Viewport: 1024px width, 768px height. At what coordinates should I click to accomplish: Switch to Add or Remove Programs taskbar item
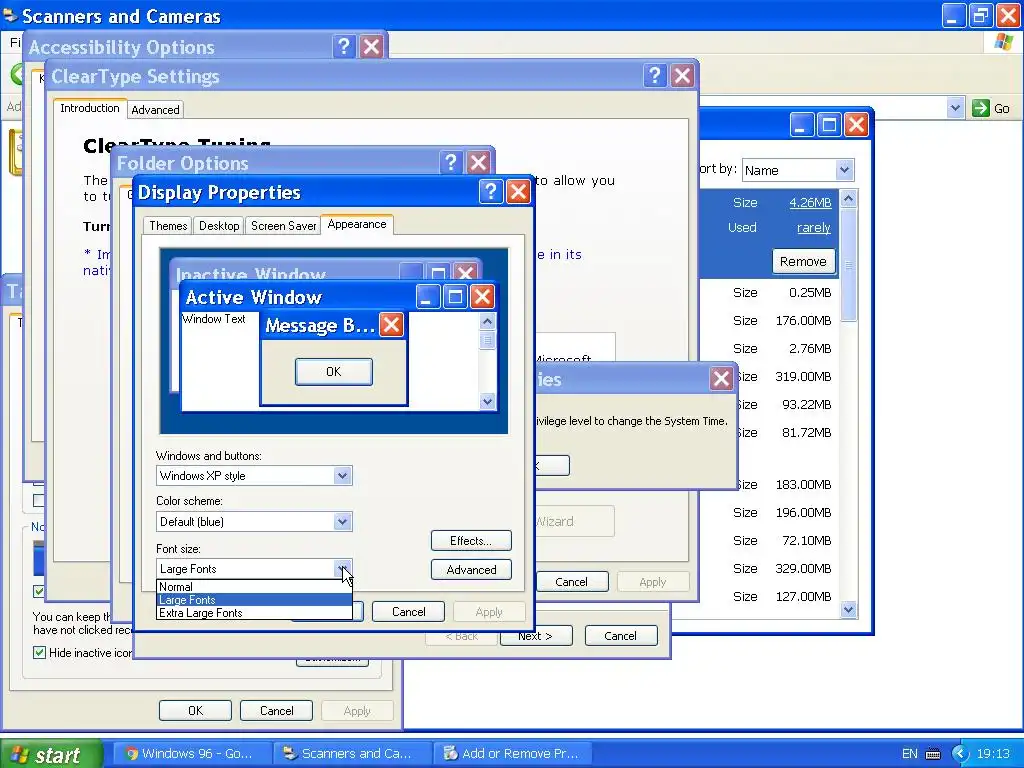512,754
